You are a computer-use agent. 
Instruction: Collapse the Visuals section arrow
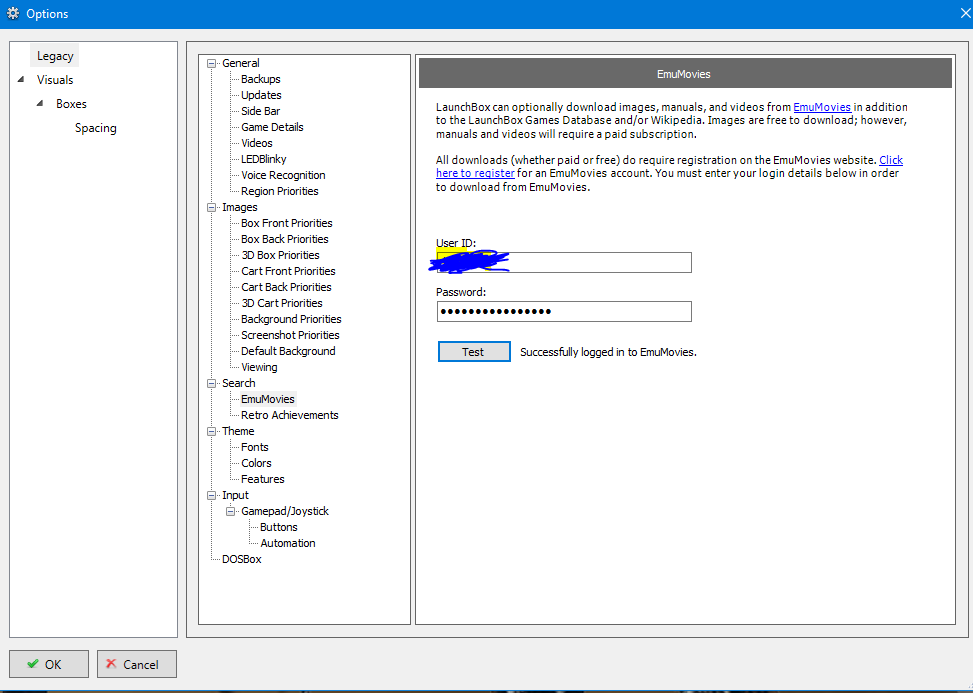(21, 79)
